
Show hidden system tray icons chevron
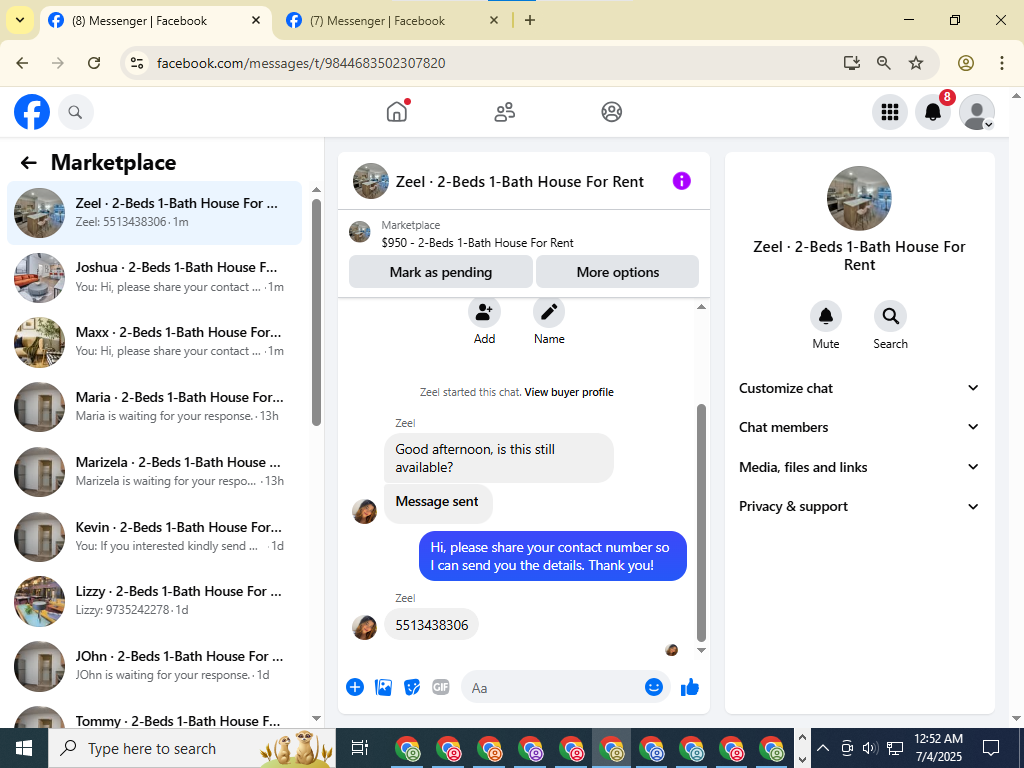(823, 748)
